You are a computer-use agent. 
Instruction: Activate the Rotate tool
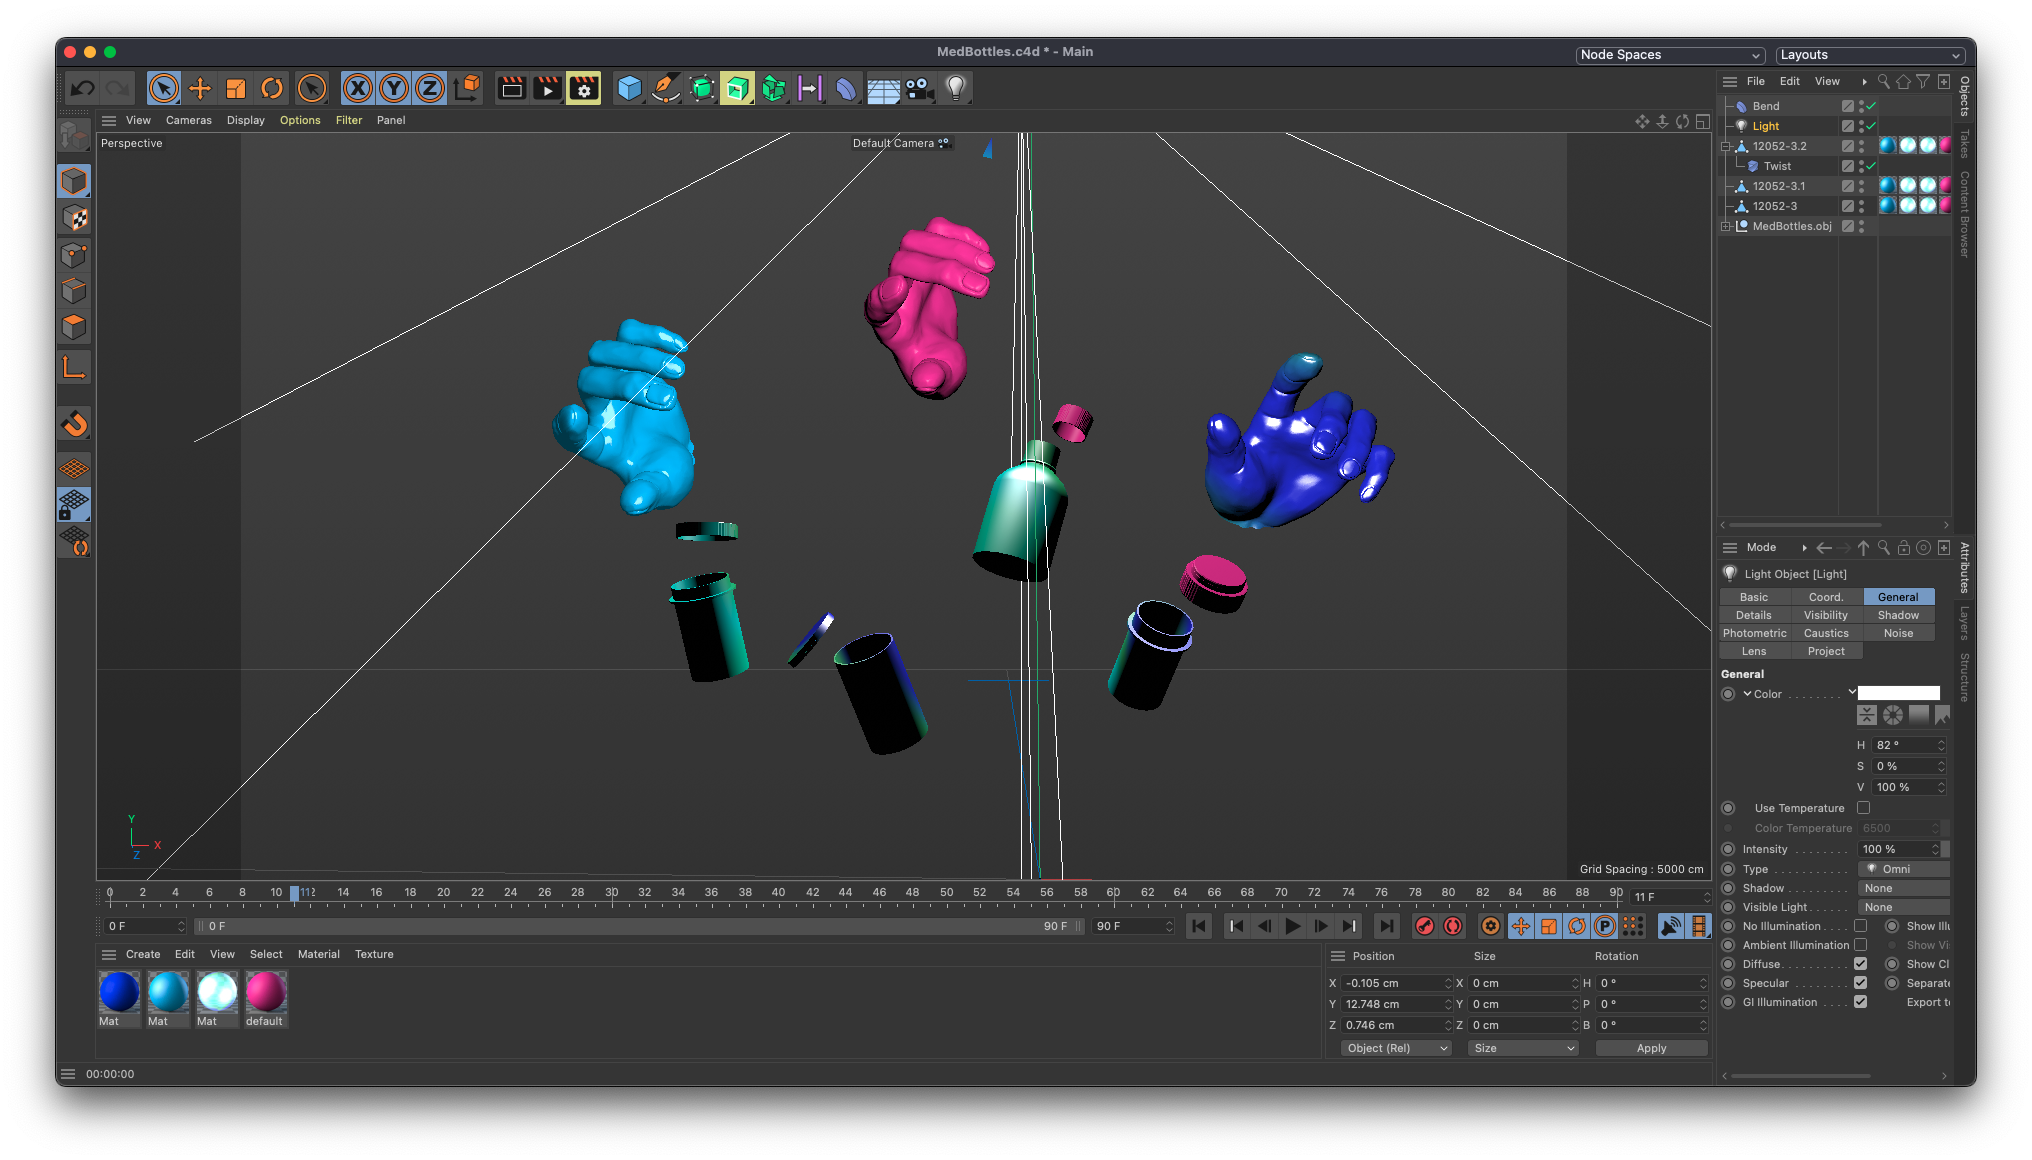tap(272, 89)
